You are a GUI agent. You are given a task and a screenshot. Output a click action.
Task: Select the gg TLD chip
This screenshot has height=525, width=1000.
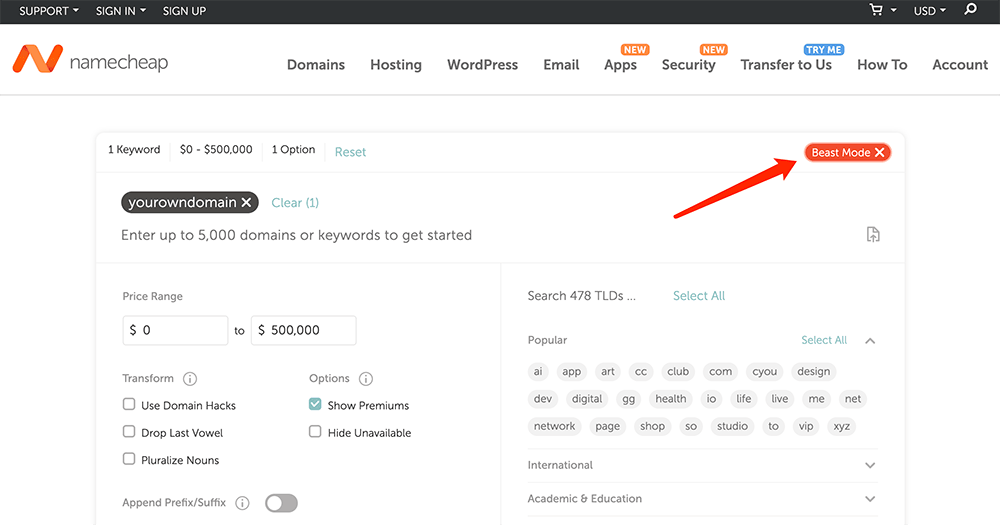[x=629, y=399]
